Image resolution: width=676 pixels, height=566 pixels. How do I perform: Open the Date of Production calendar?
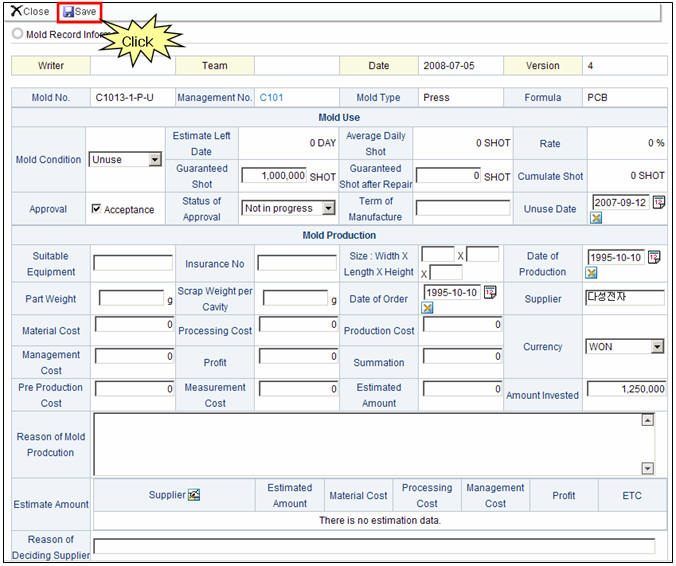[x=654, y=257]
